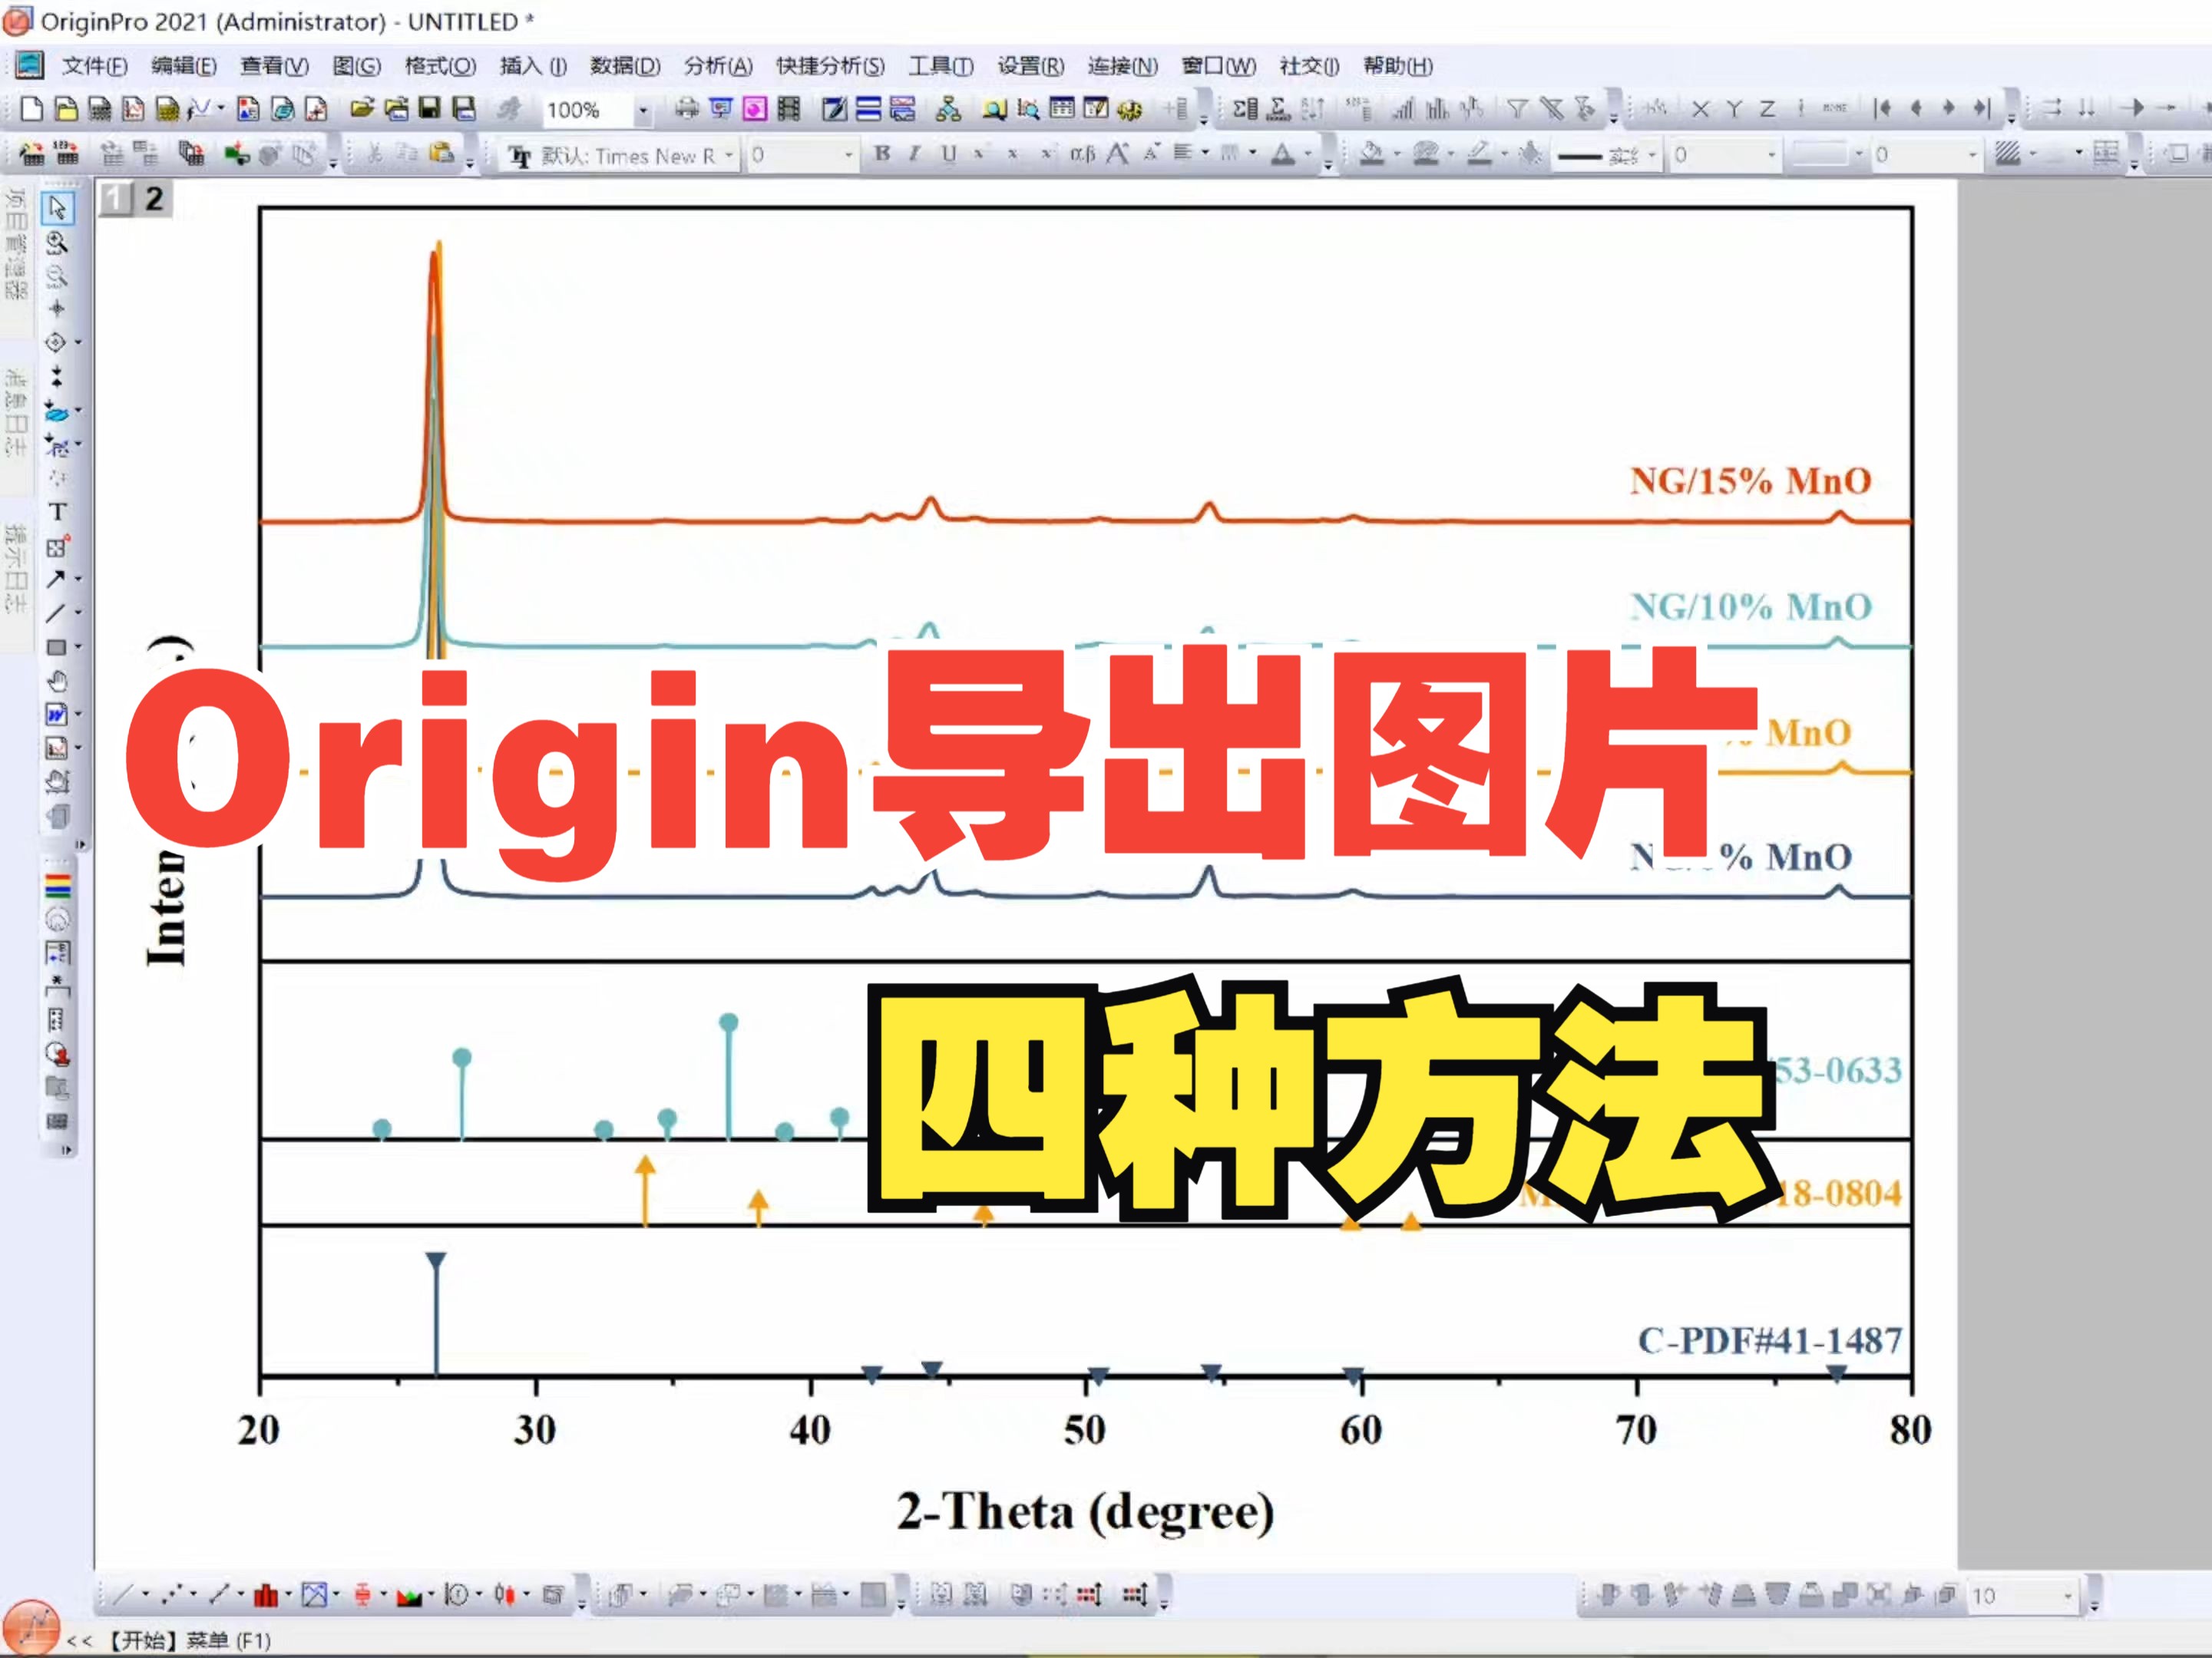Click the New Workbook icon

100,109
